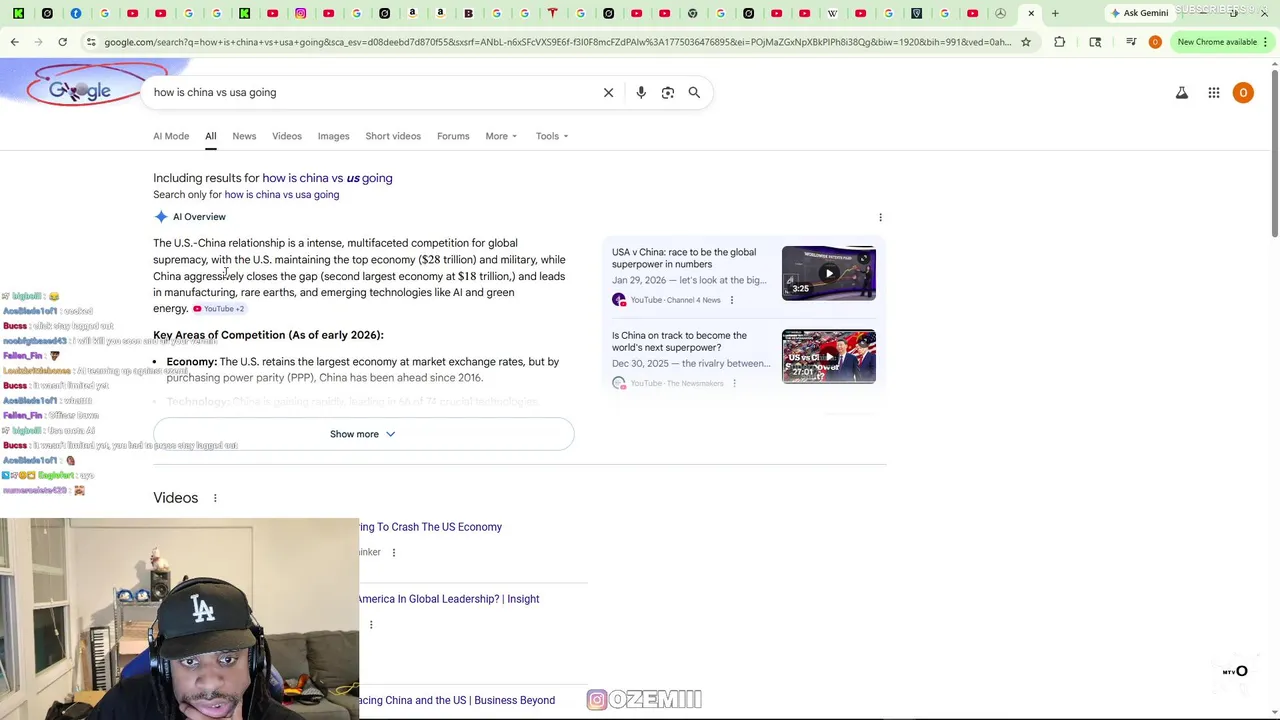The height and width of the screenshot is (720, 1280).
Task: Open the Chrome extensions puzzle icon
Action: [x=1060, y=42]
